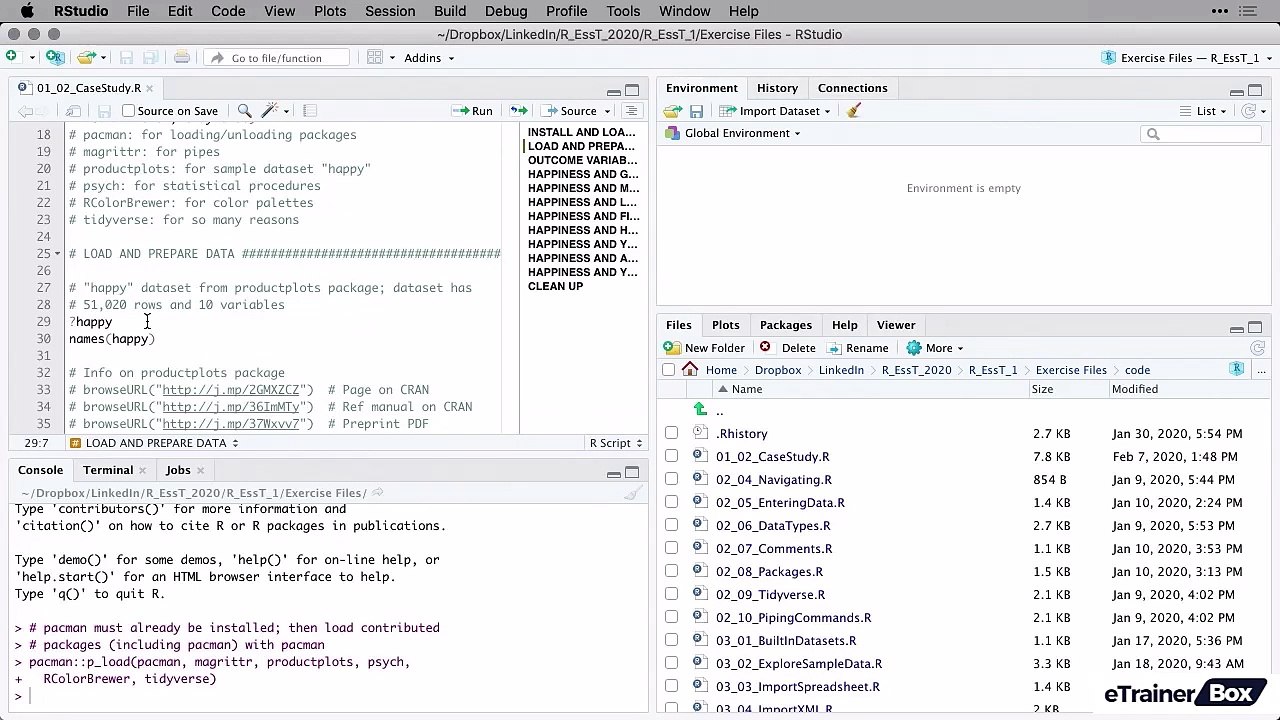Load workspace icon in Environment pane
Screen dimensions: 1280x720
pyautogui.click(x=673, y=111)
